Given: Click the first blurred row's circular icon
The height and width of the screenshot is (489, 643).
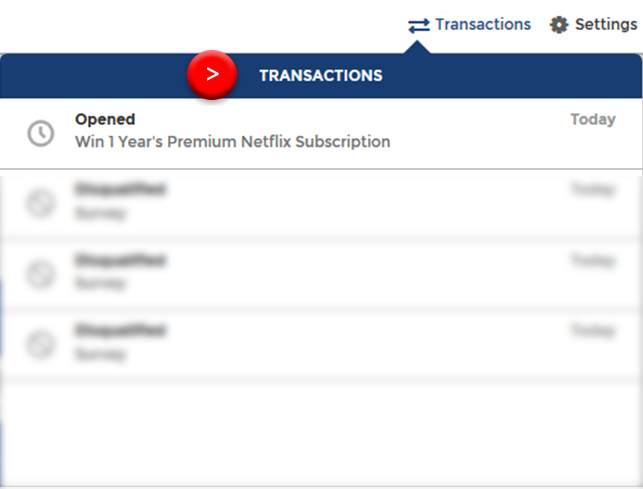Looking at the screenshot, I should point(40,203).
